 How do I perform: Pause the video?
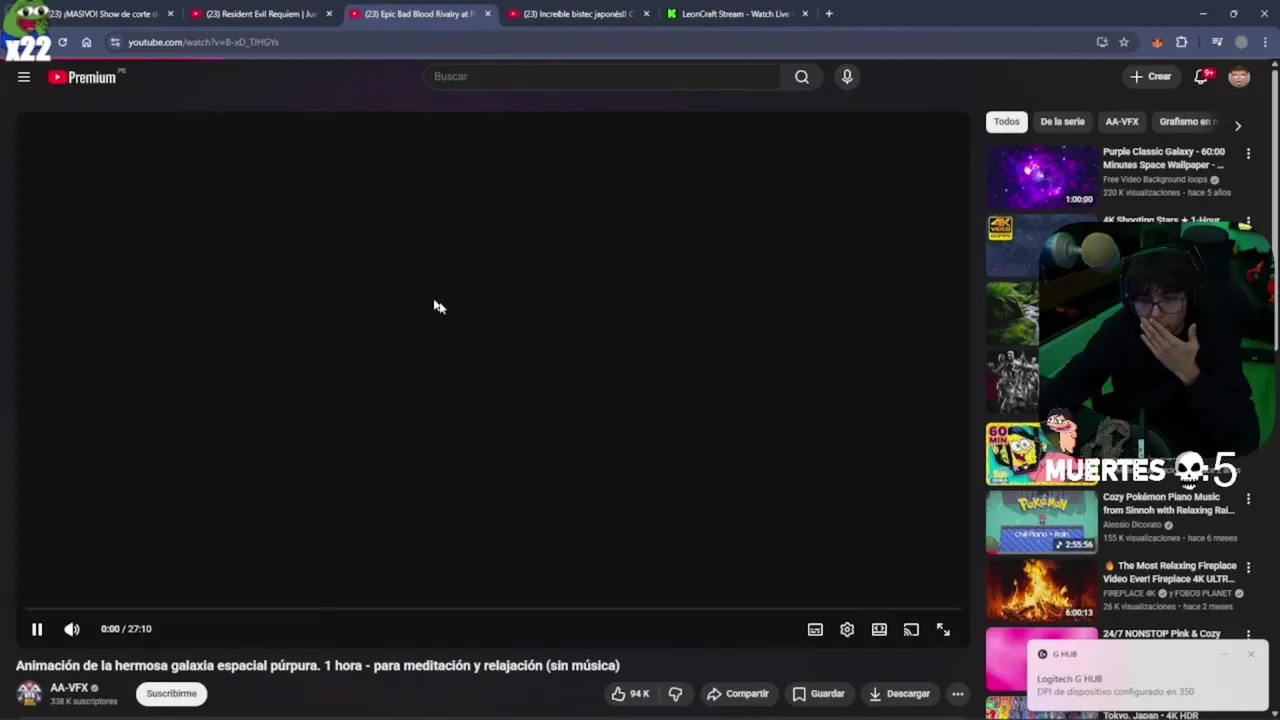pos(37,629)
